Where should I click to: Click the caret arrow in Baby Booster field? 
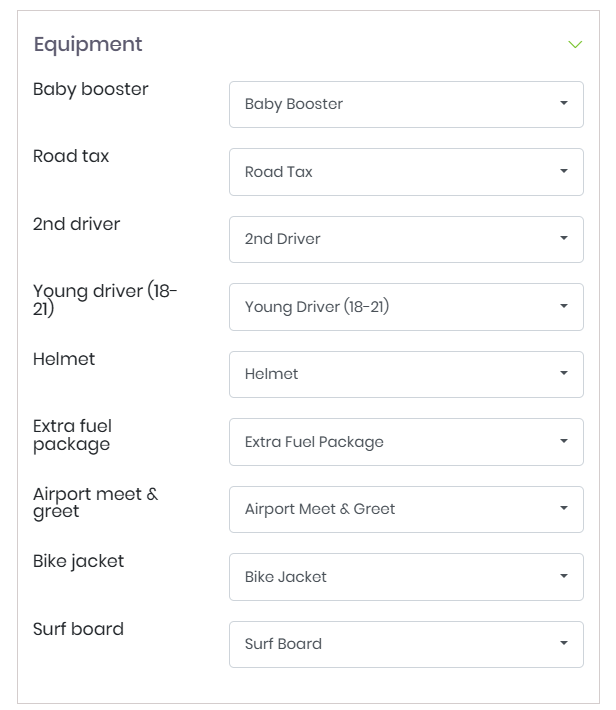pos(564,104)
